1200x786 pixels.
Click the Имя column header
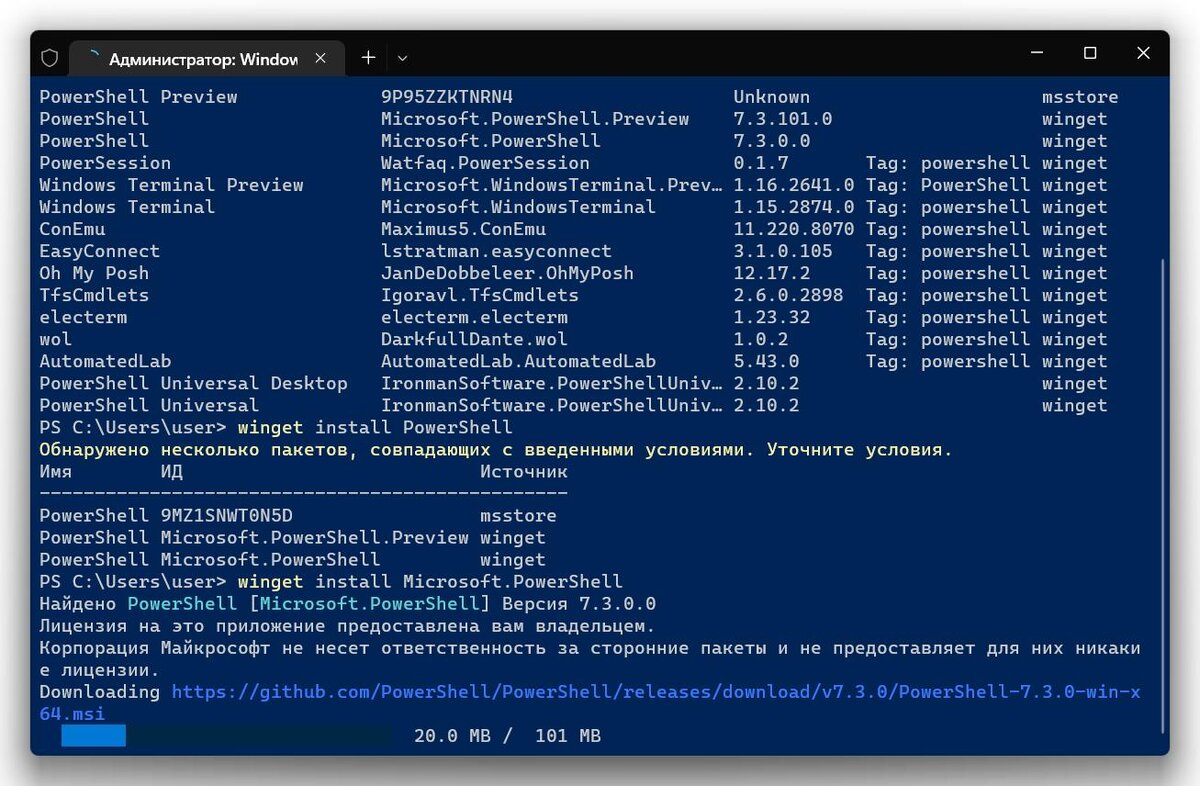tap(56, 471)
